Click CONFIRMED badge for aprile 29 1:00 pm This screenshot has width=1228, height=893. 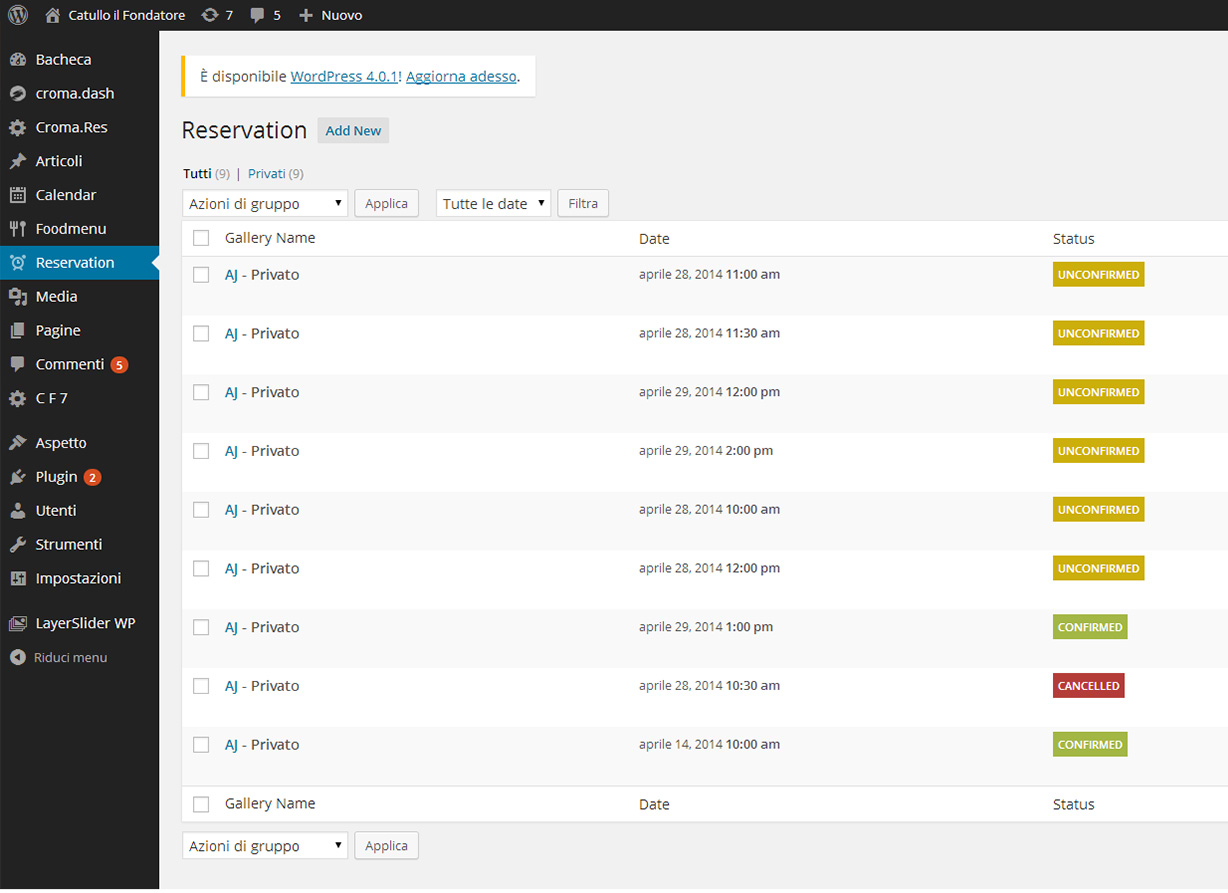pos(1090,627)
